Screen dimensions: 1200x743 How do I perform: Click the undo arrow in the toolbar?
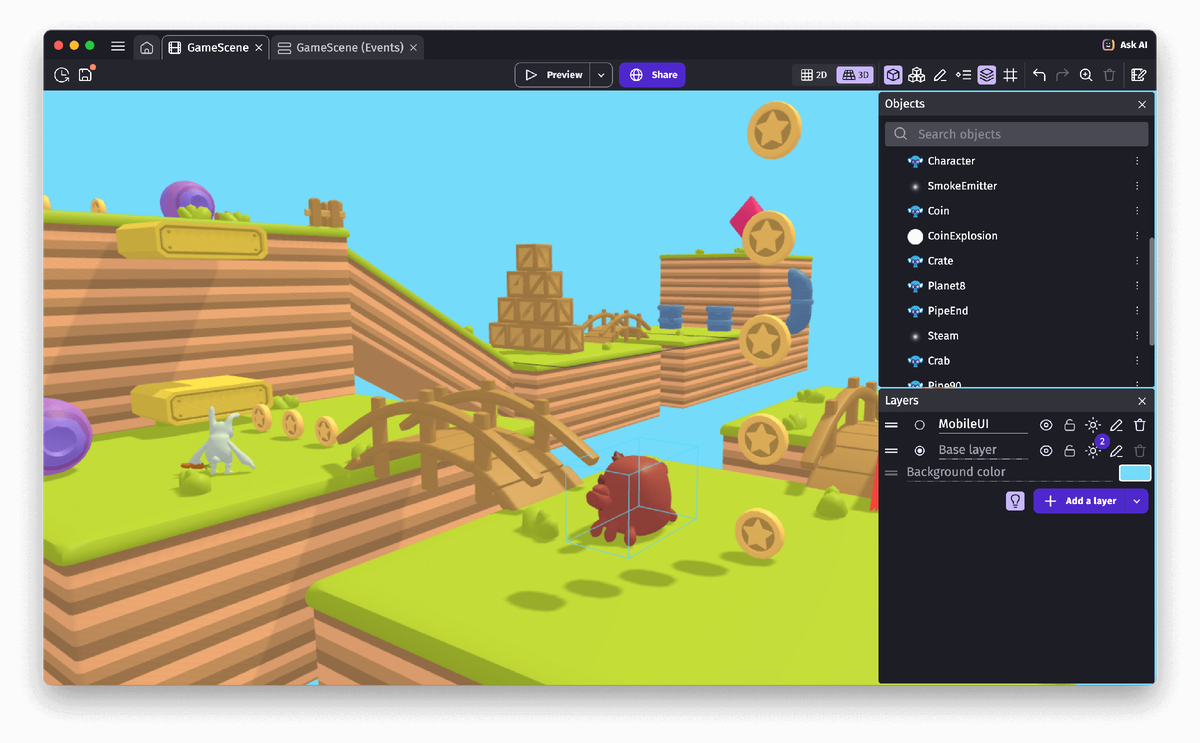pyautogui.click(x=1039, y=74)
